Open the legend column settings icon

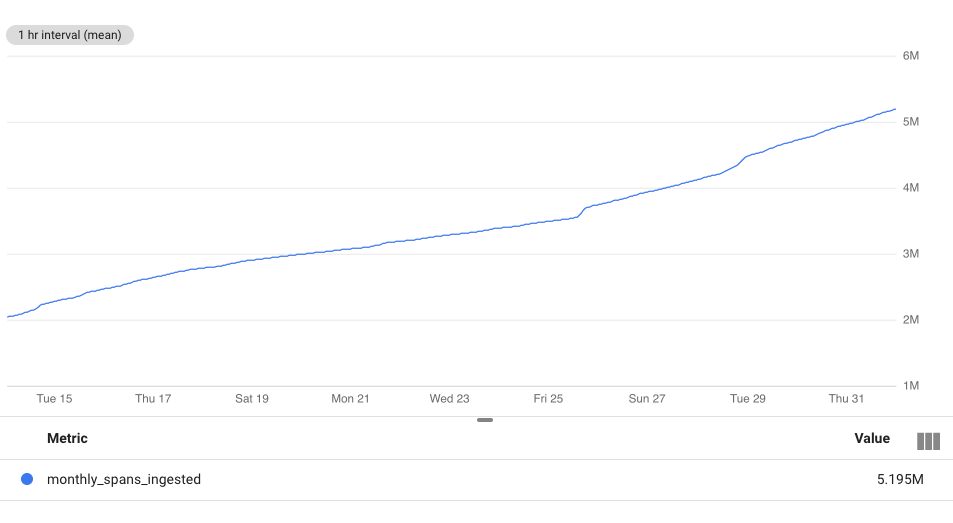pos(928,441)
